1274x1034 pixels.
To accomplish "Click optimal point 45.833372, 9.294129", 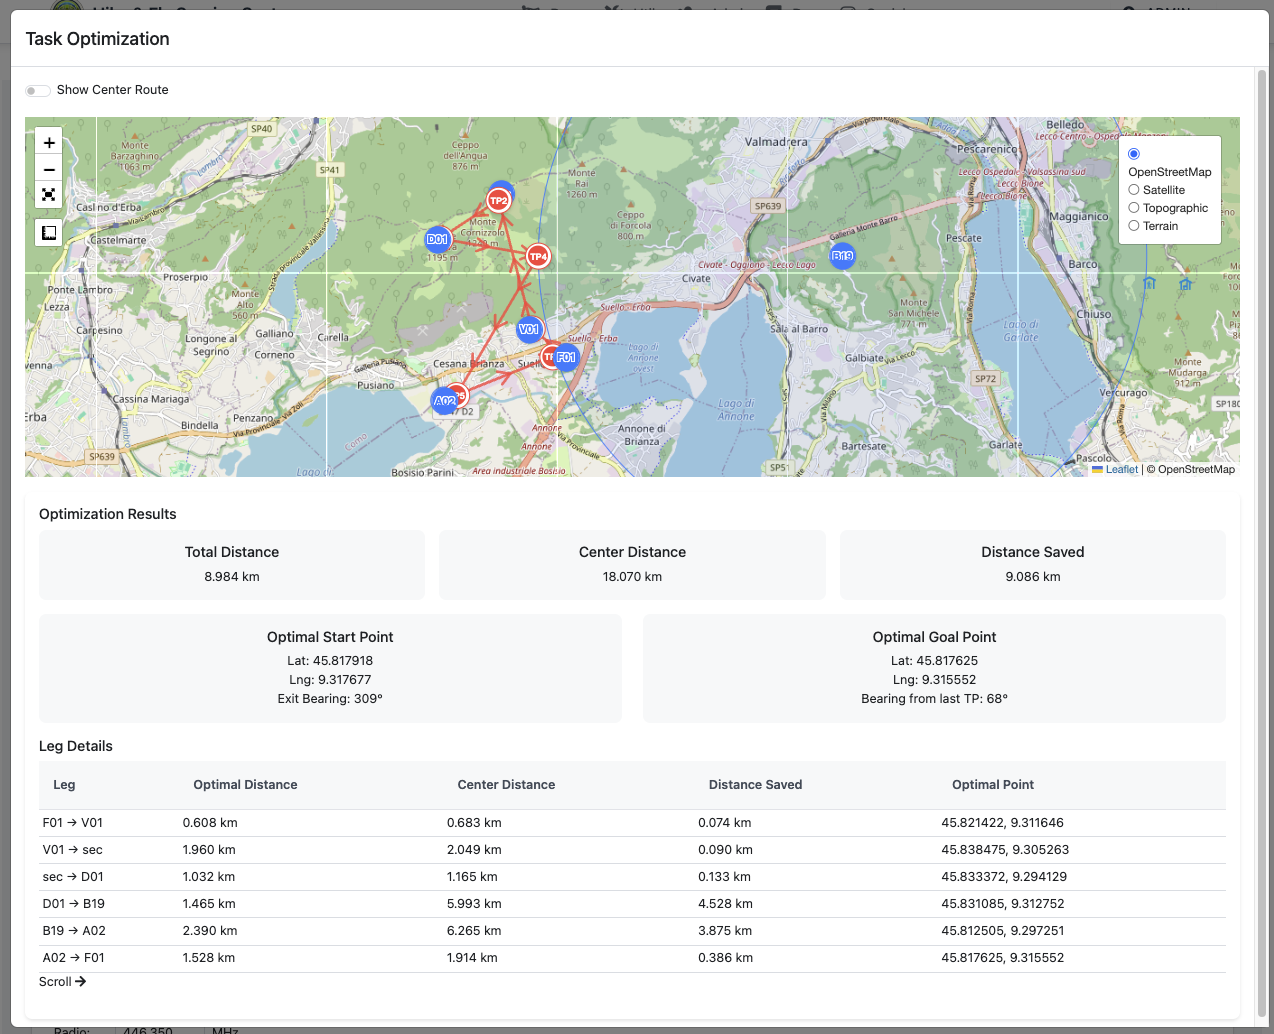I will tap(1004, 877).
